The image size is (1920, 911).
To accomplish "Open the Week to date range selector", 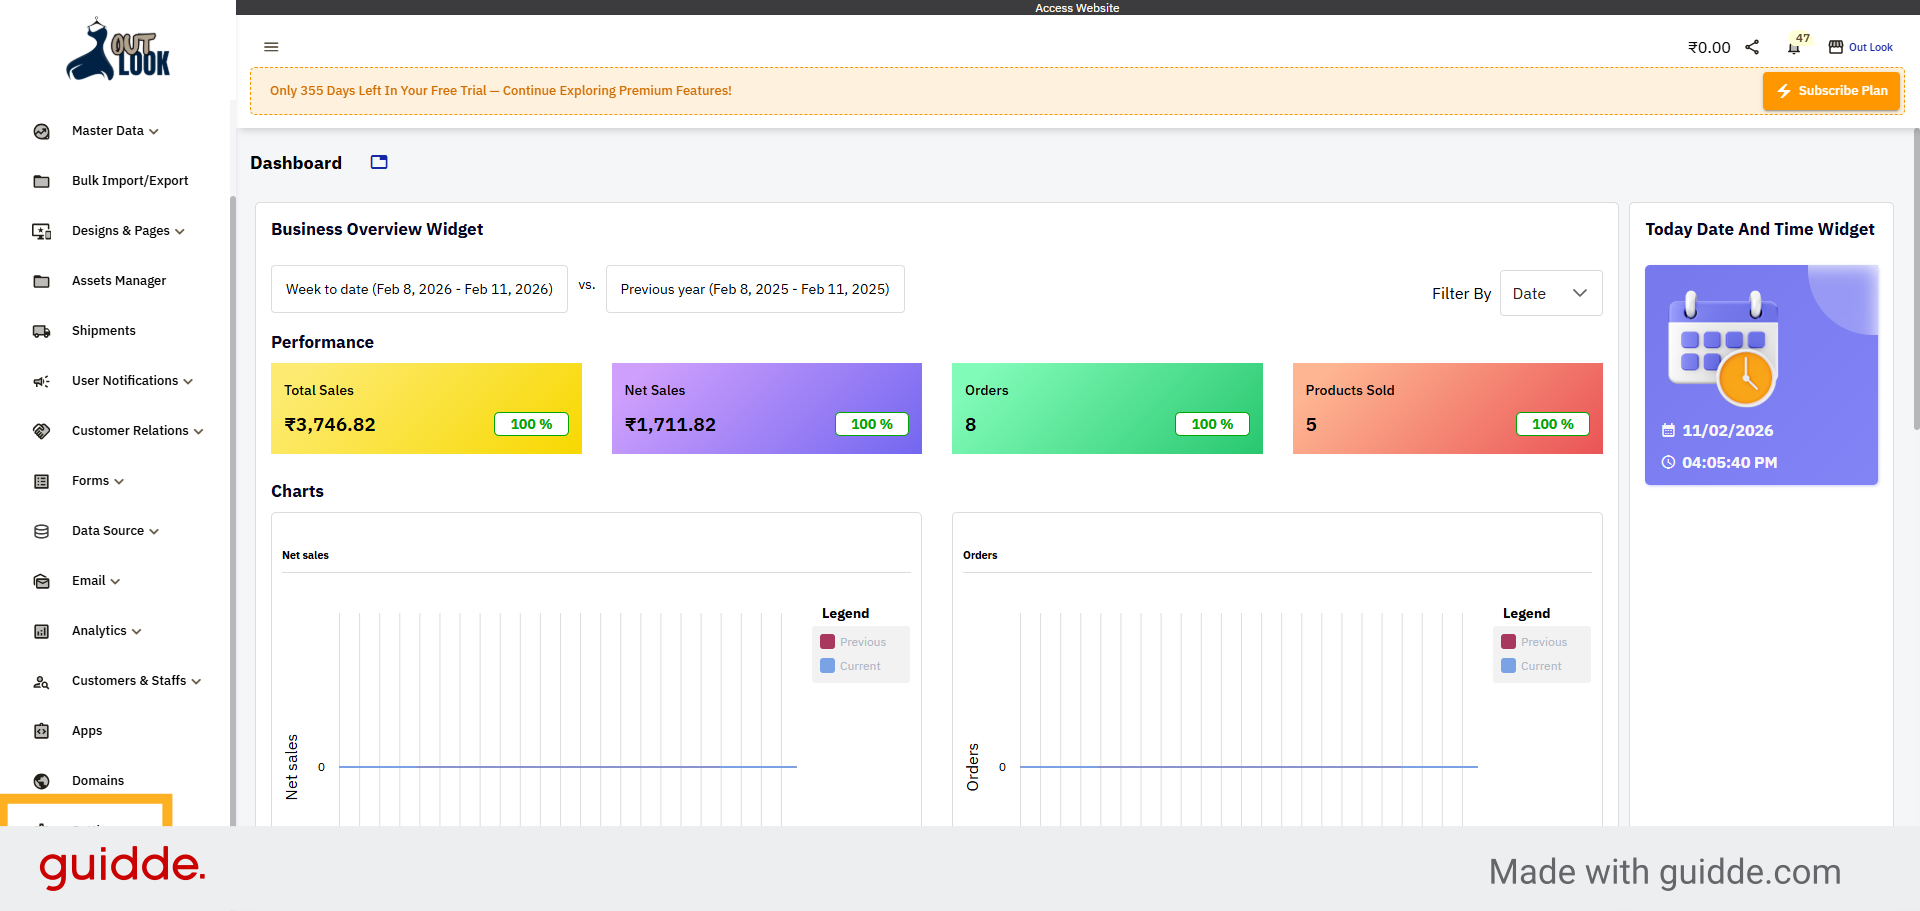I will 419,289.
